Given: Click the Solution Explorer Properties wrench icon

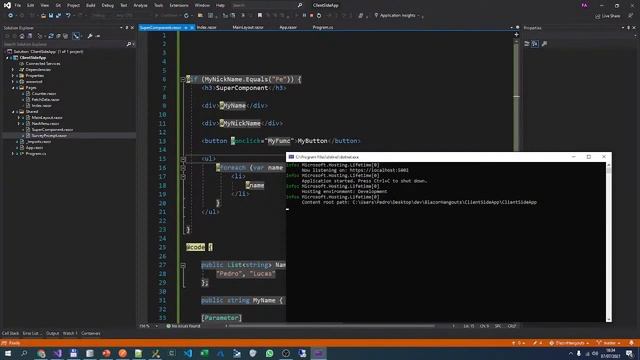Looking at the screenshot, I should point(90,36).
